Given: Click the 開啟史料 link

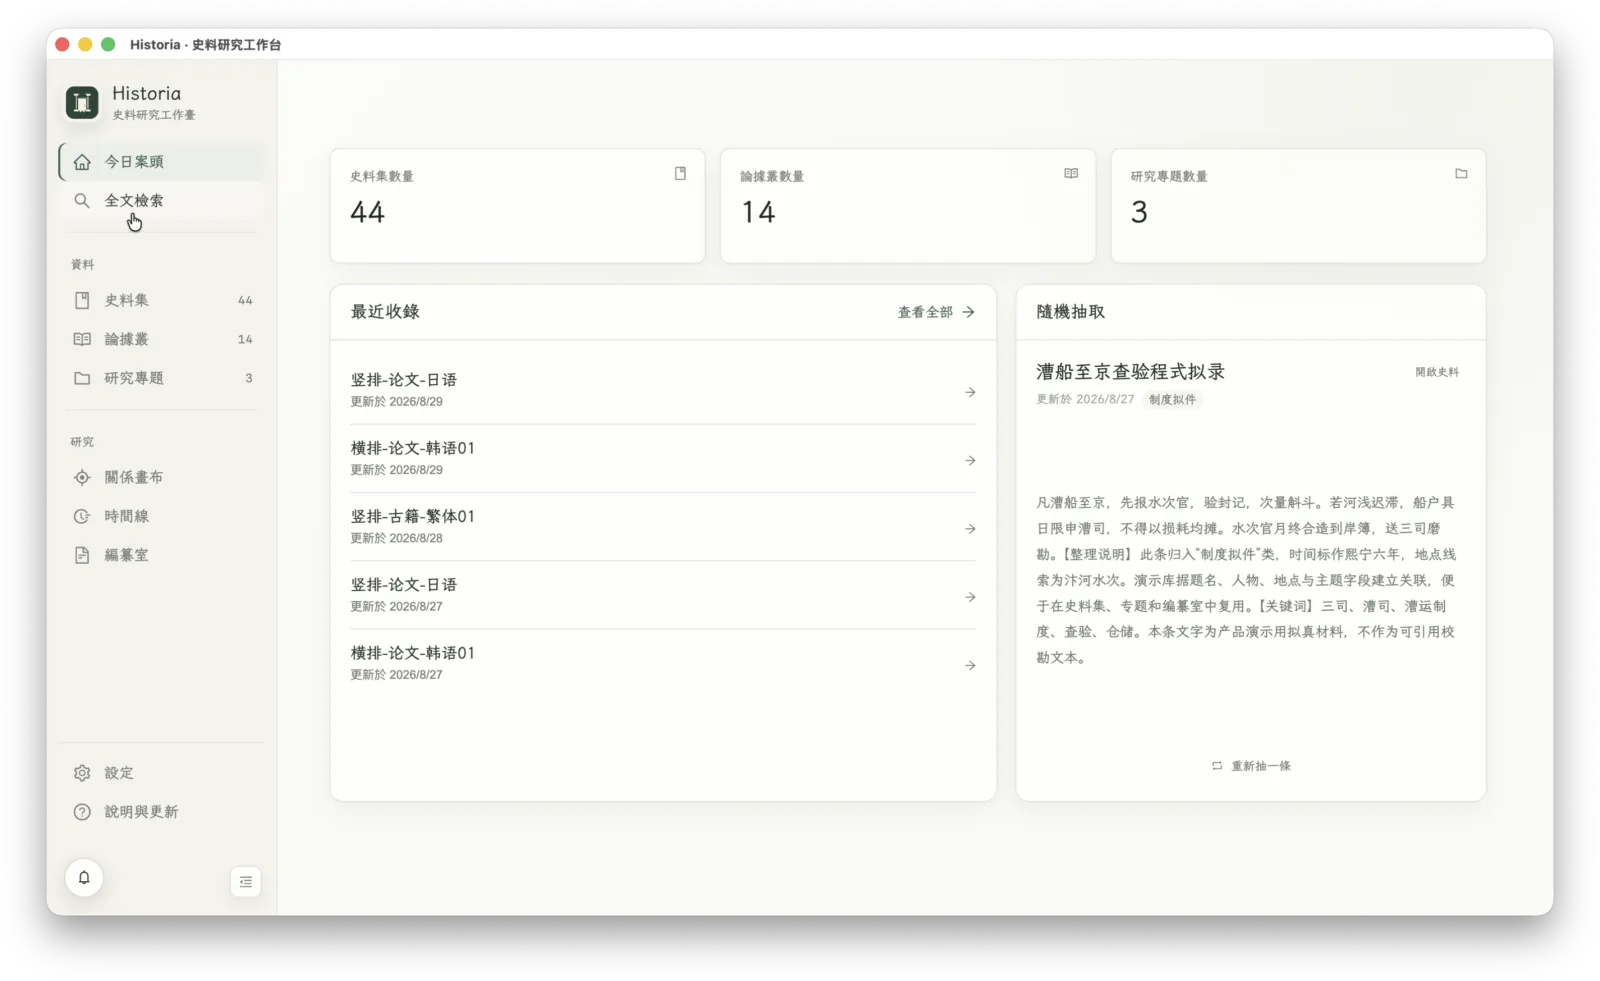Looking at the screenshot, I should pyautogui.click(x=1437, y=372).
